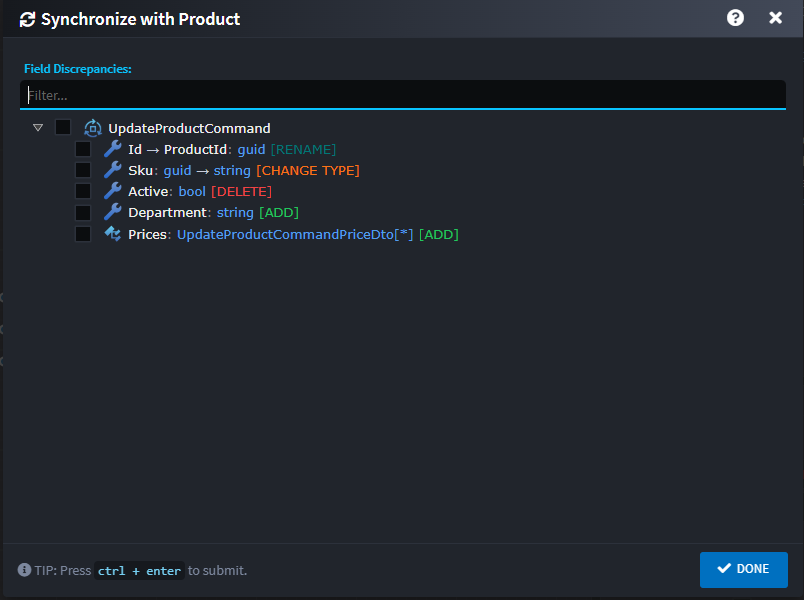Select the 'Id → ProductId' row text
804x600 pixels.
177,149
